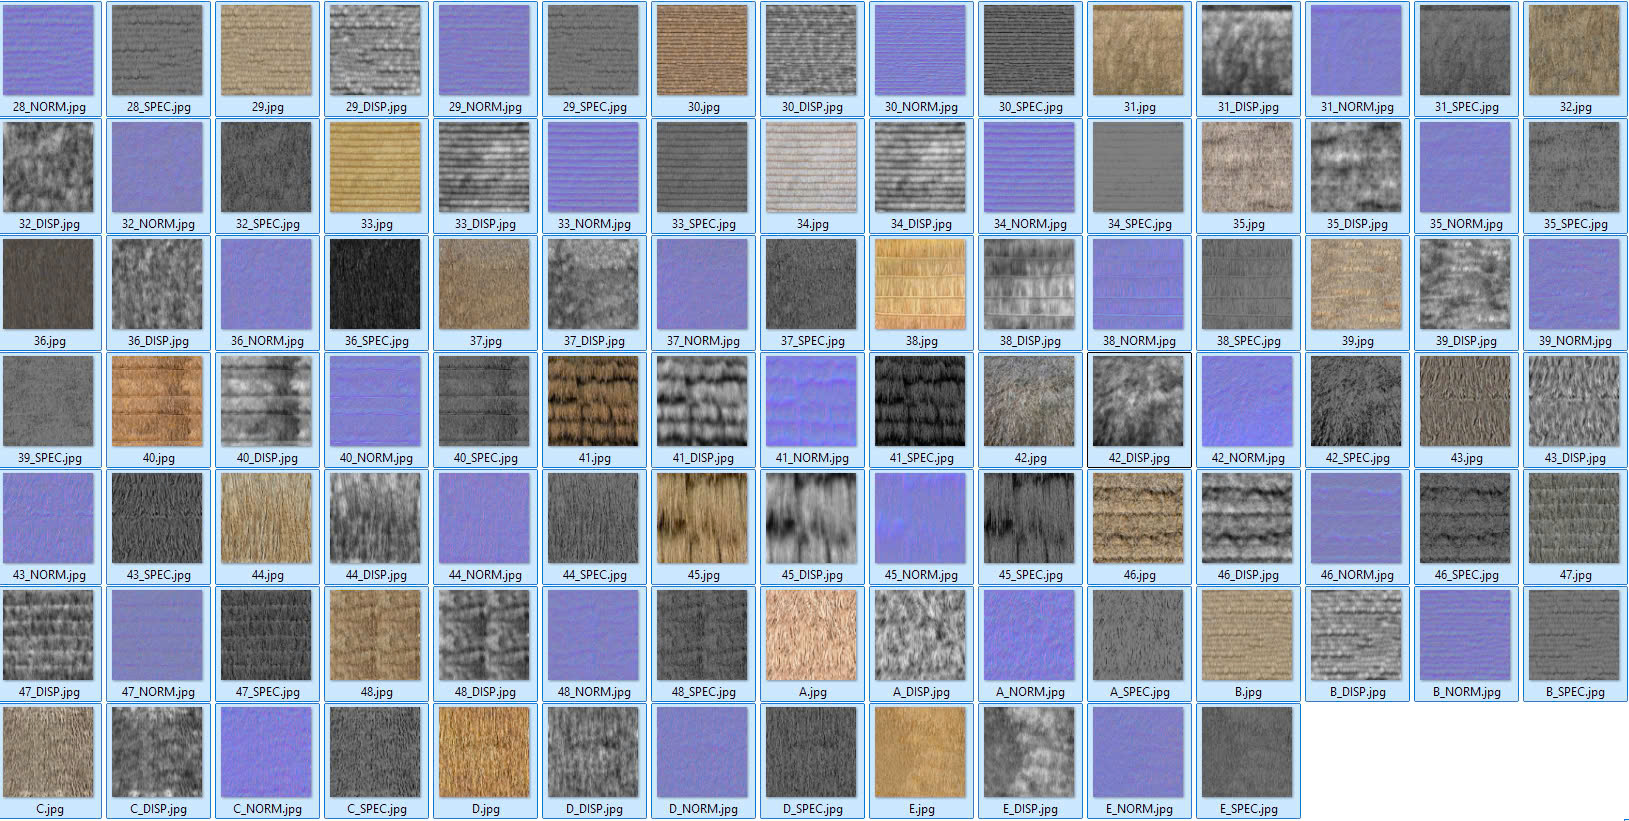Screen dimensions: 1629x821
Task: Select the 38.jpg thatch thumbnail
Action: point(920,285)
